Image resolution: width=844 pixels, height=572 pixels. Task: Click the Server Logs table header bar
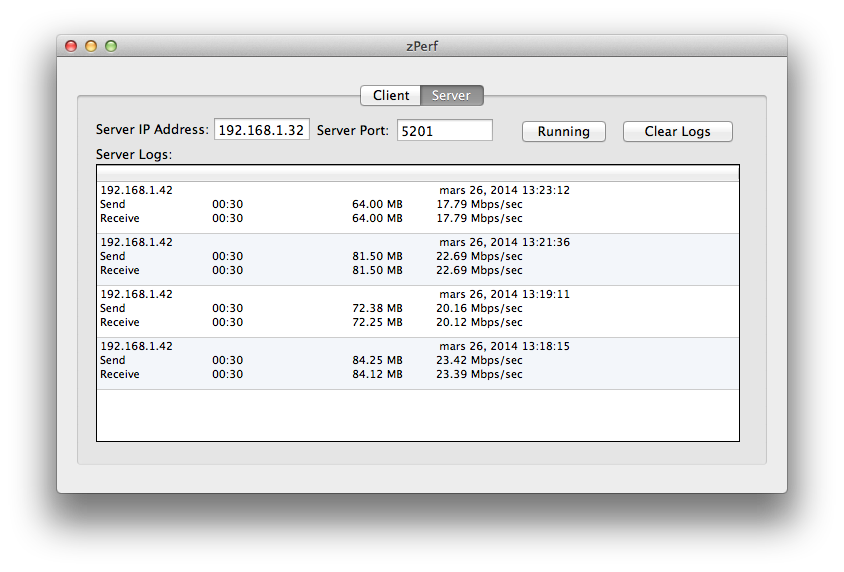[x=418, y=173]
